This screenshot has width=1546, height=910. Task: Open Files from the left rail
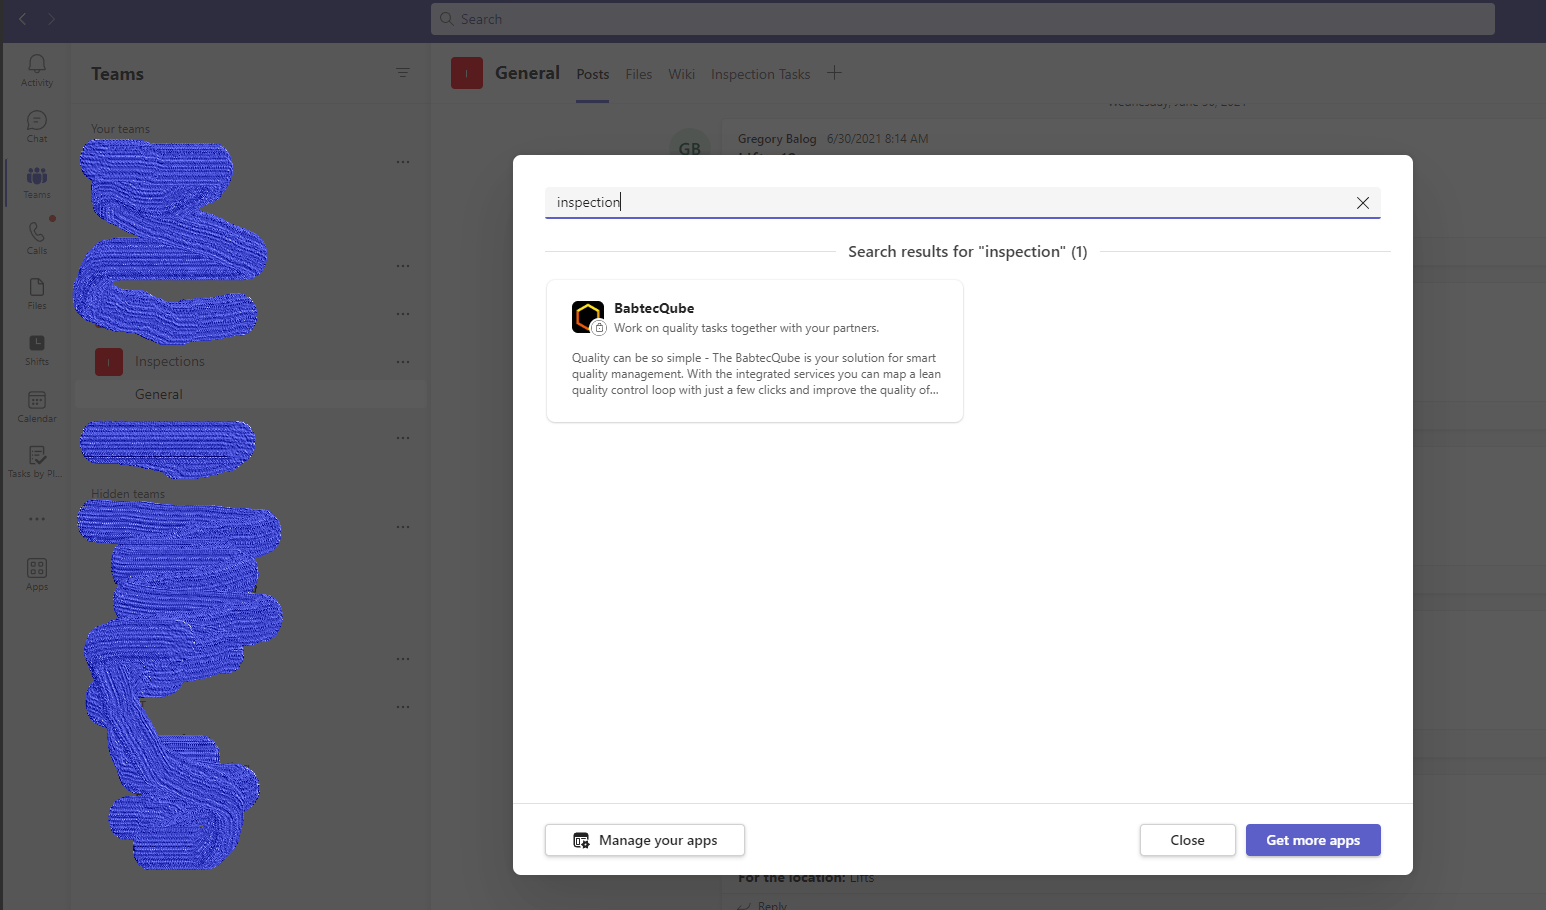coord(37,294)
